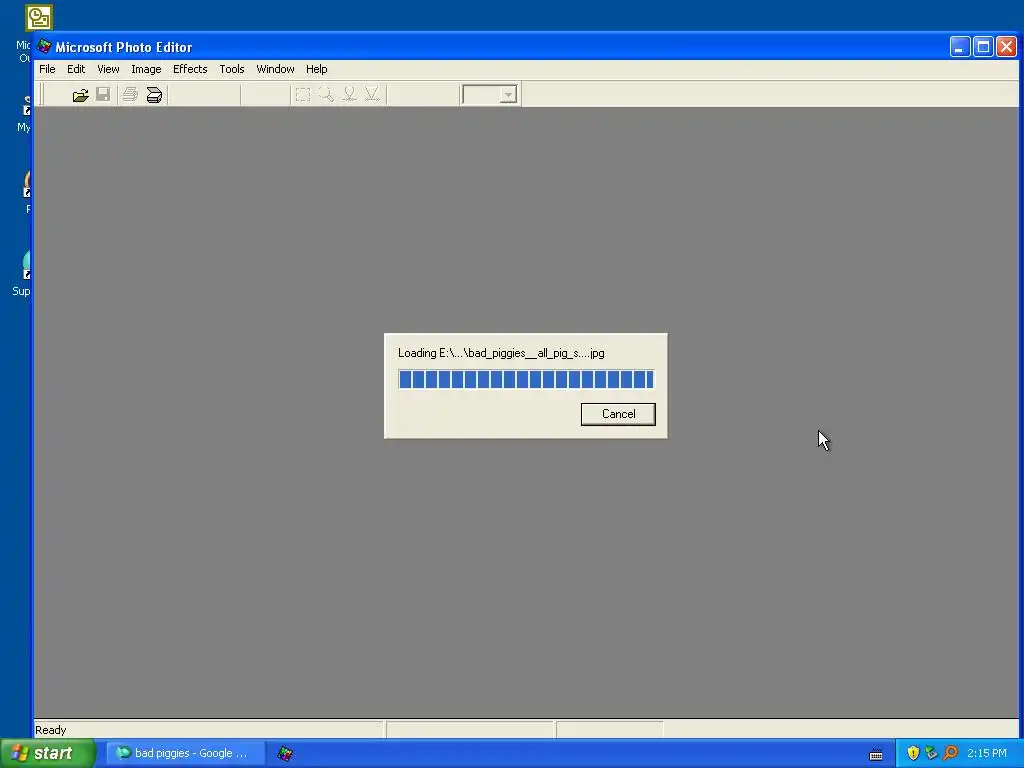Click the blue loading progress bar
This screenshot has height=768, width=1024.
click(526, 379)
